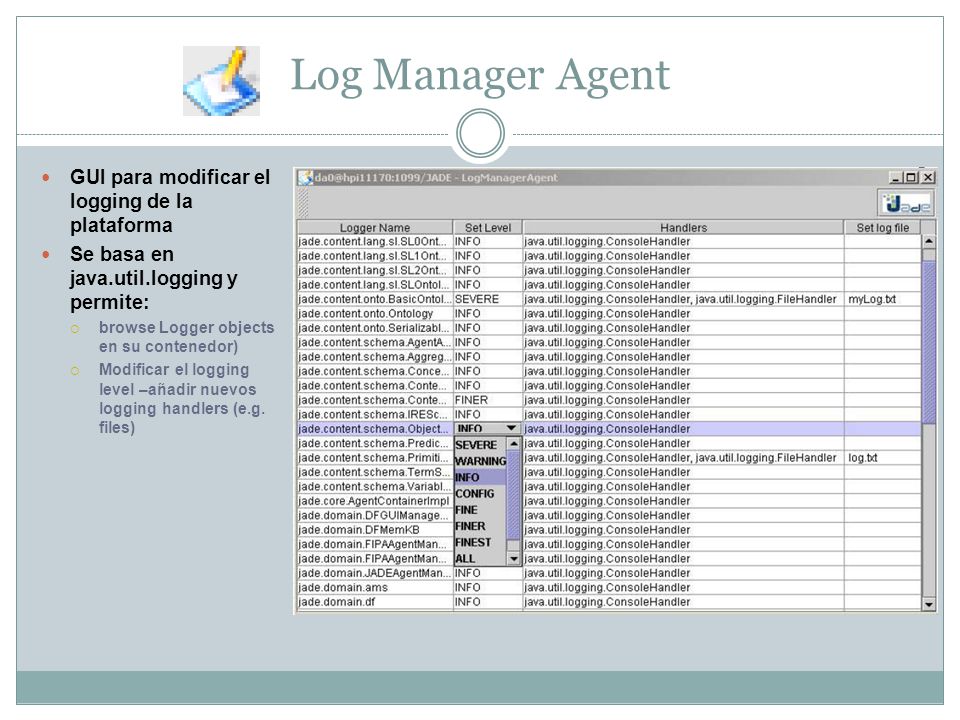Click the bullet GUI para modificar el logging
The width and height of the screenshot is (960, 720).
[170, 201]
